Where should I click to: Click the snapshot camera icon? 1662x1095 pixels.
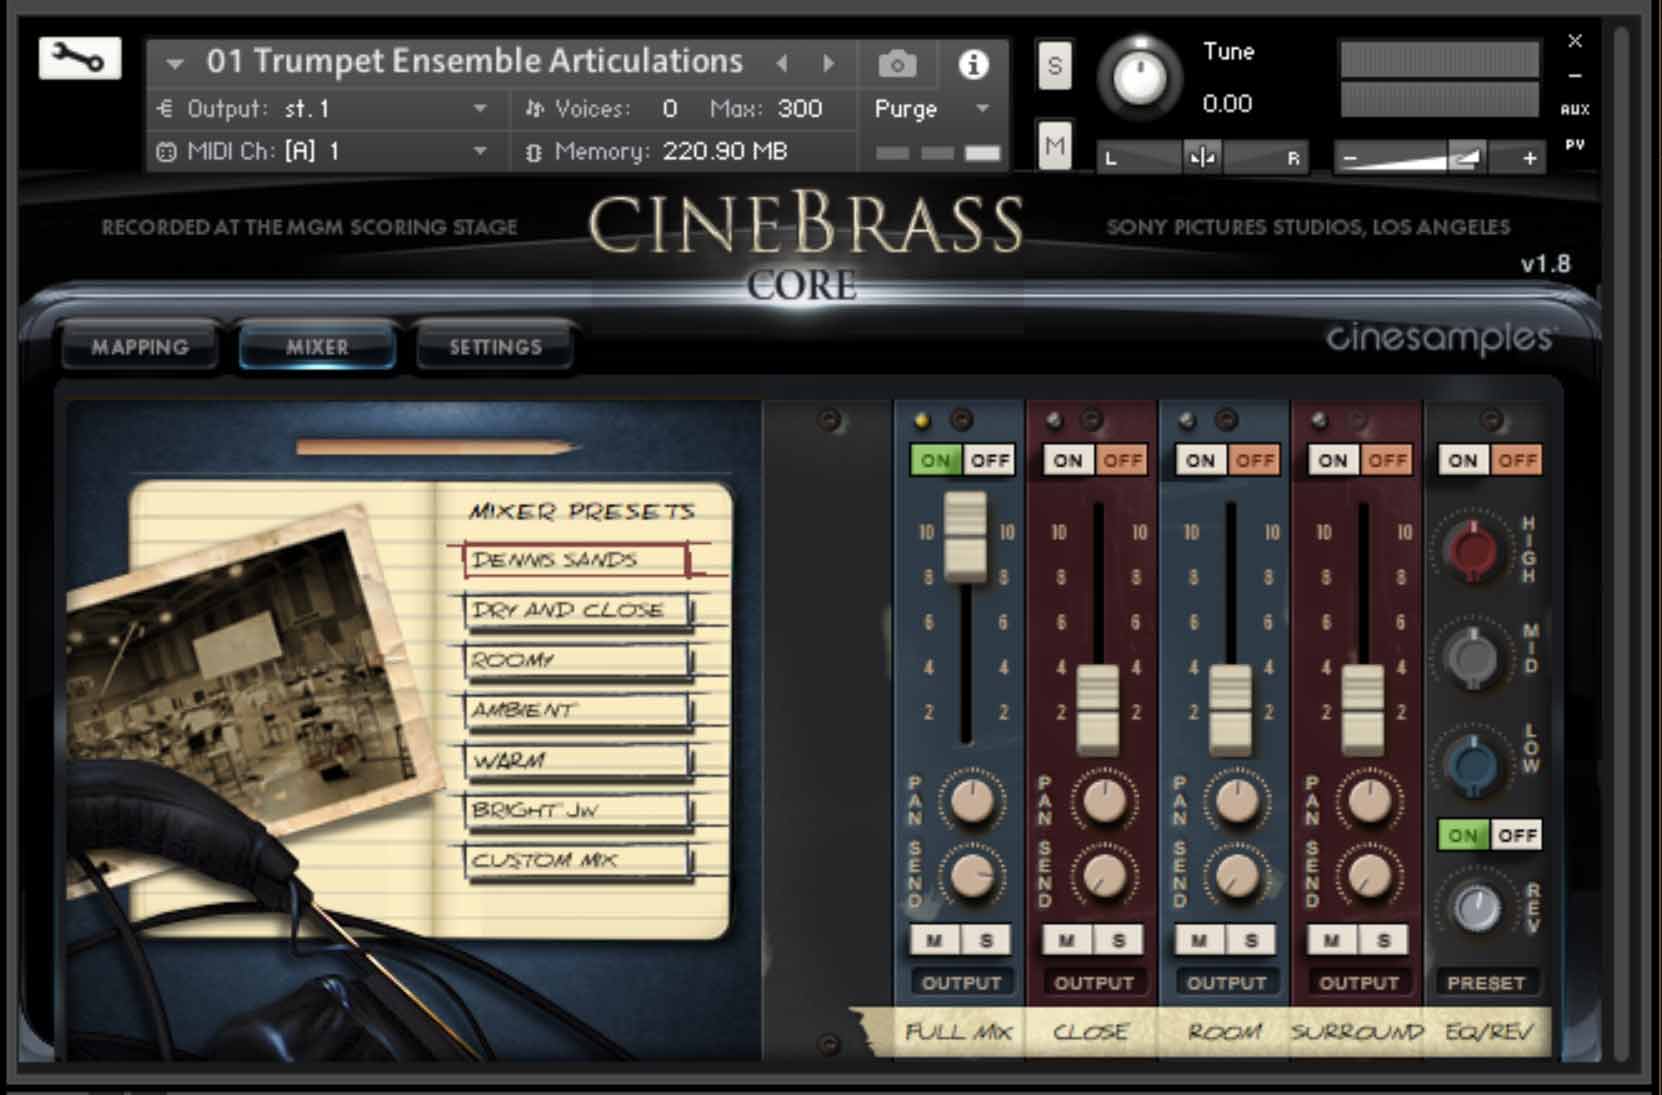pos(897,61)
